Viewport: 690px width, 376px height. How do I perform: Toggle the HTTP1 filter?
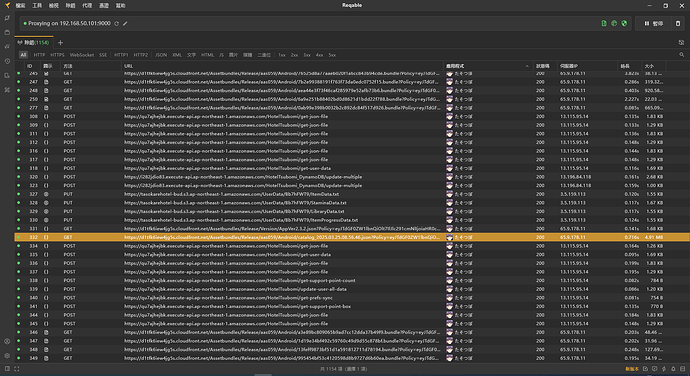(x=121, y=55)
